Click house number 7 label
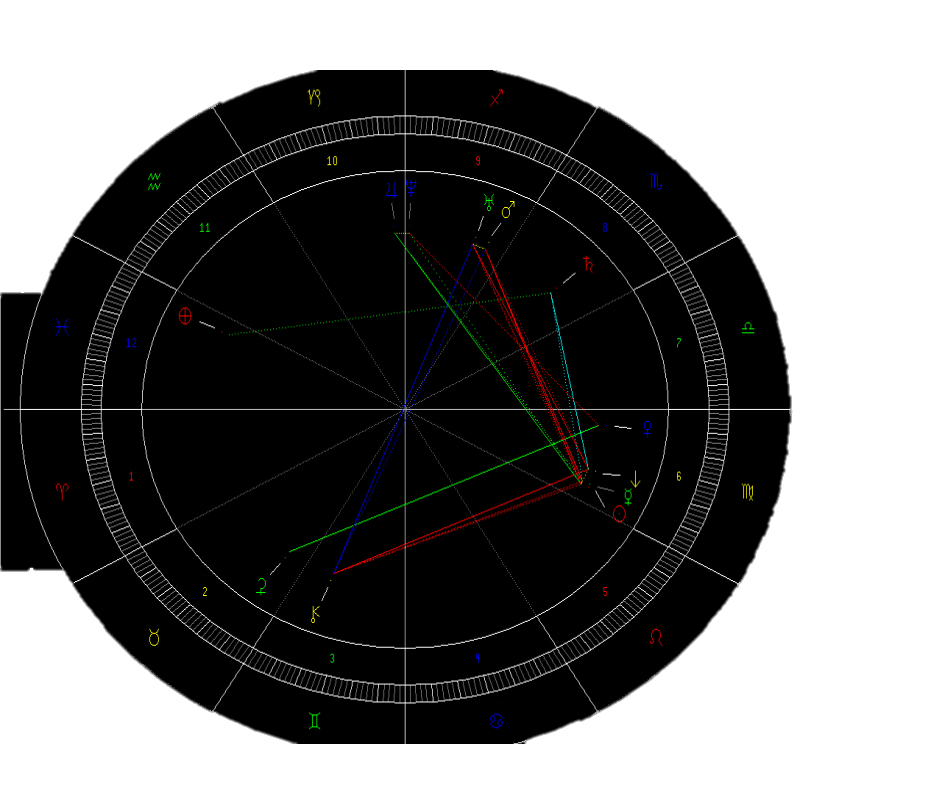Image resolution: width=942 pixels, height=796 pixels. (x=679, y=343)
